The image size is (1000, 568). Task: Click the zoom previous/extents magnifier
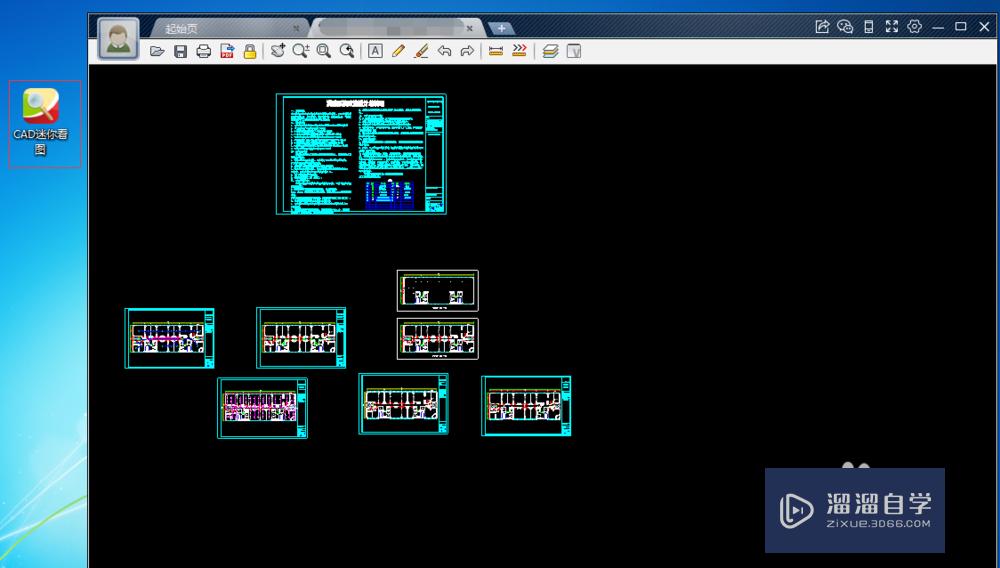coord(347,51)
